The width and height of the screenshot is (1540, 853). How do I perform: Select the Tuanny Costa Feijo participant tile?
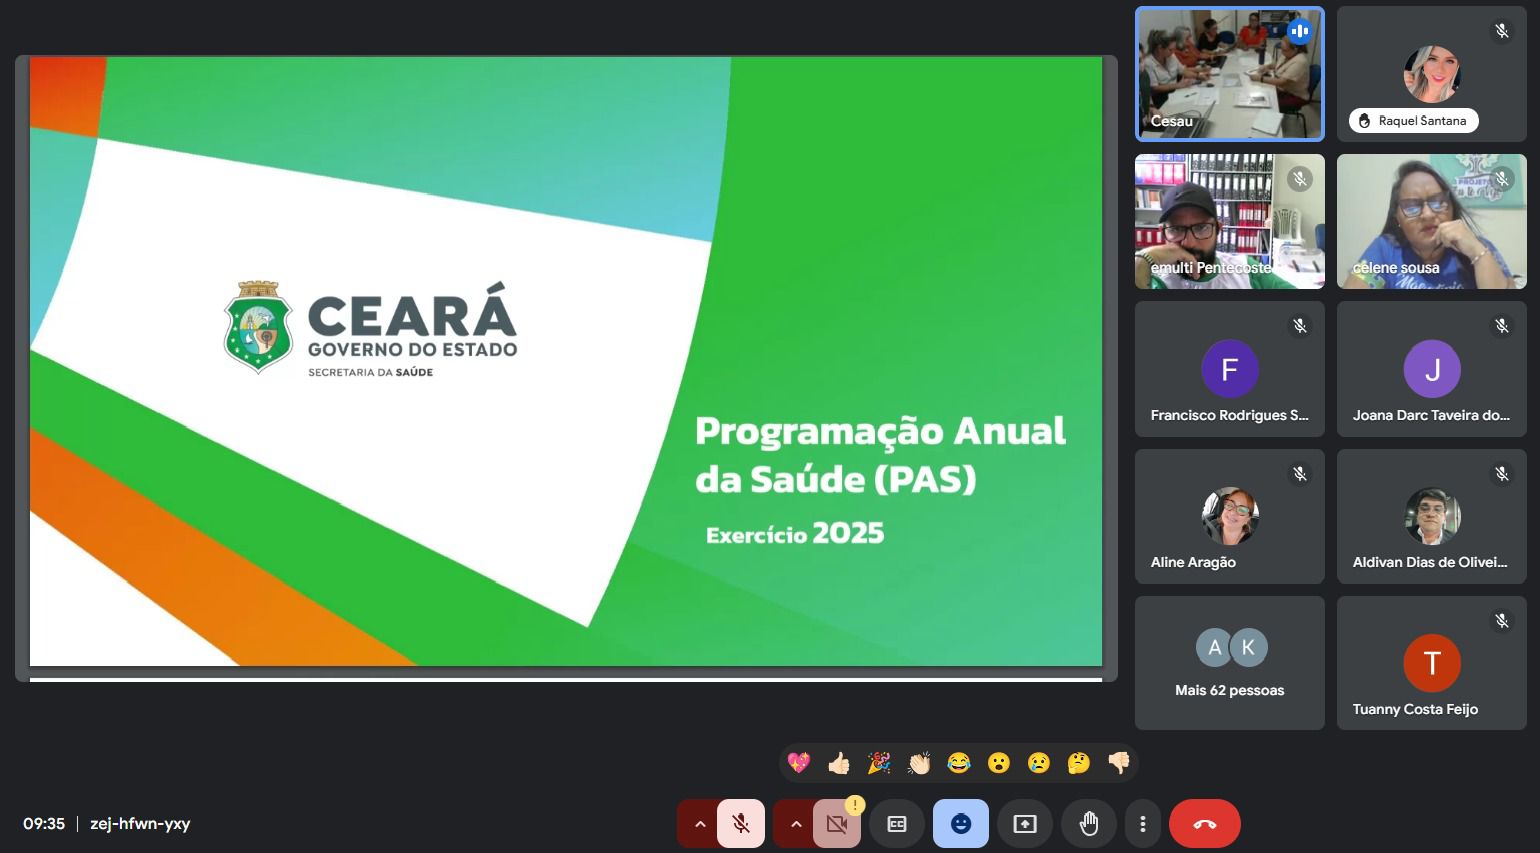pos(1432,663)
